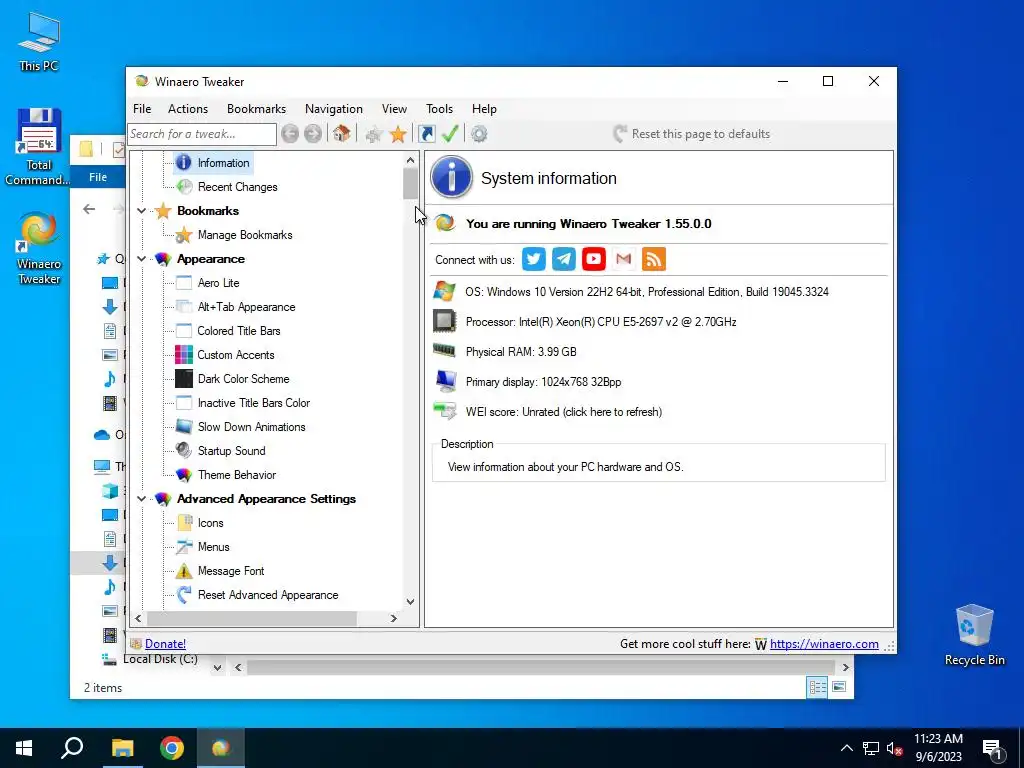Click the Donate! link
Viewport: 1024px width, 768px height.
pyautogui.click(x=165, y=644)
